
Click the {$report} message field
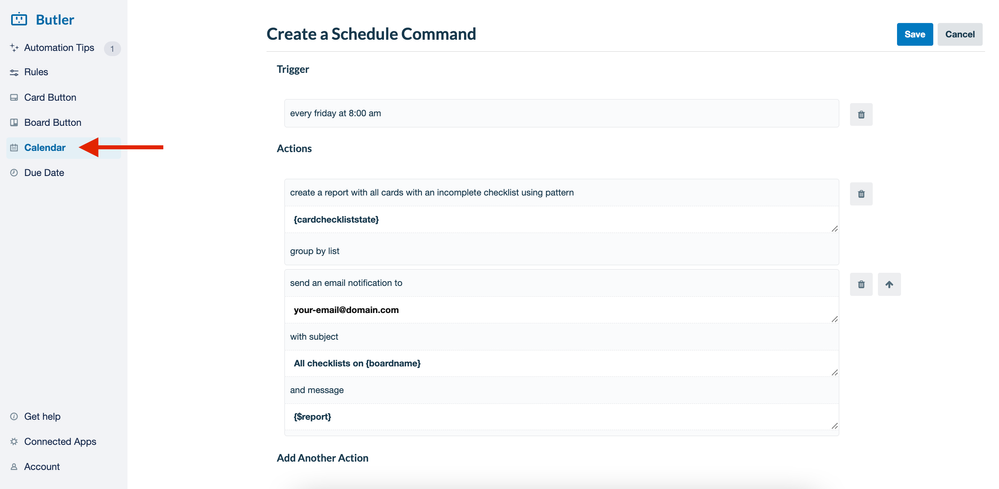pos(561,417)
